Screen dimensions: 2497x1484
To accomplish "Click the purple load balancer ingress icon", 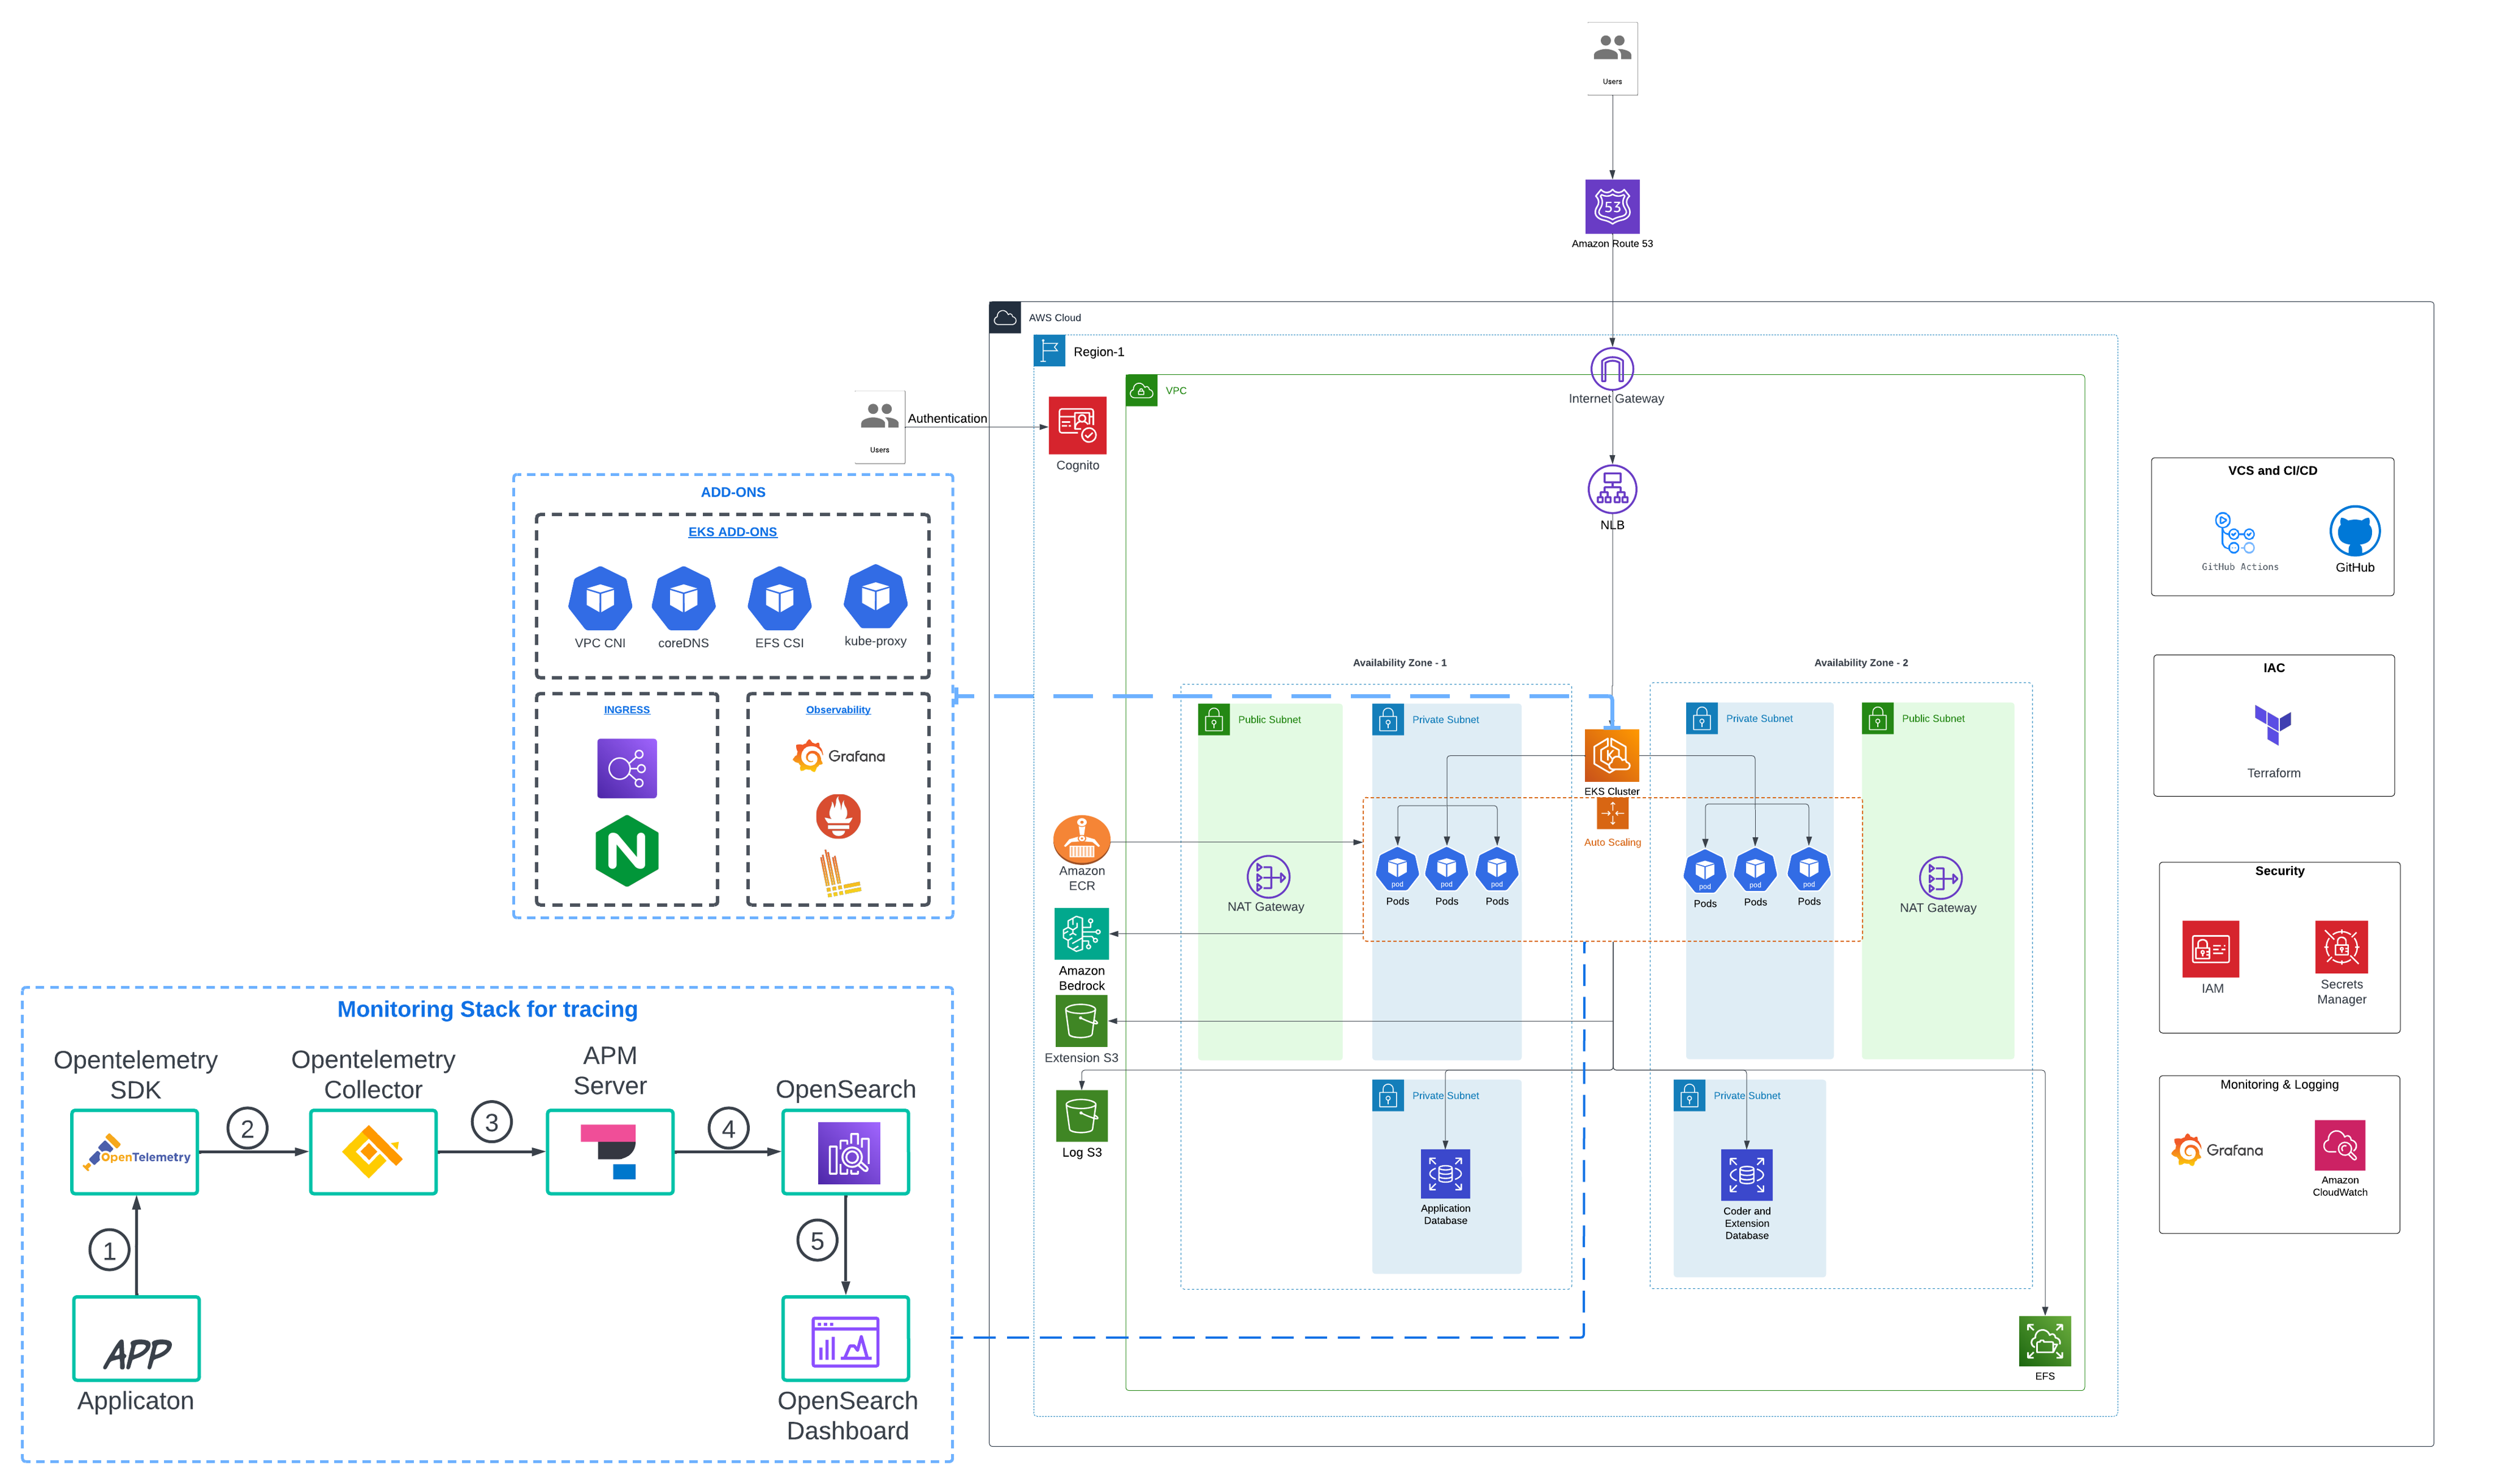I will [x=626, y=768].
